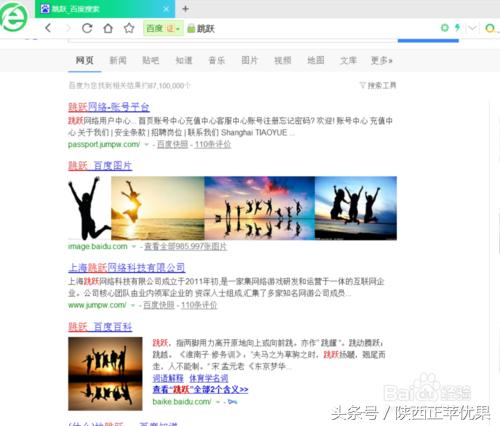Reload the page with refresh icon

[x=87, y=28]
